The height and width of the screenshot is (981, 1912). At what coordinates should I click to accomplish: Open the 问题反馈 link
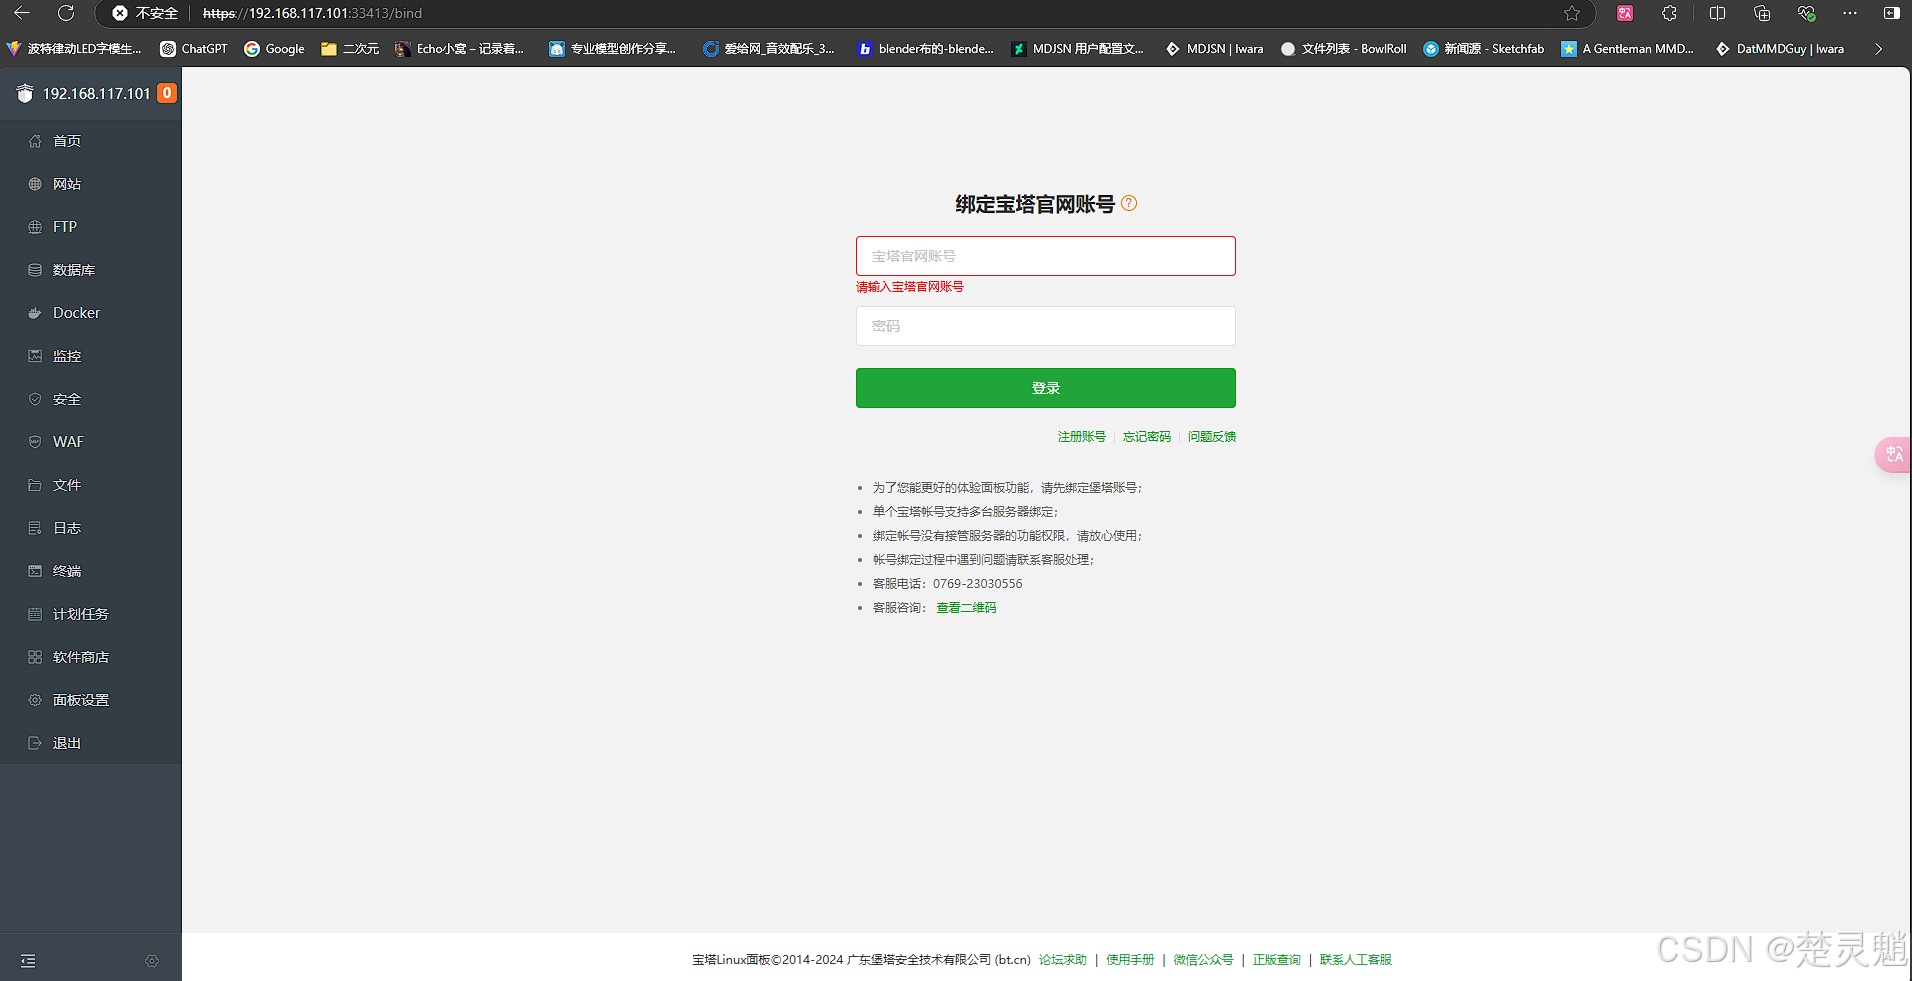[x=1212, y=437]
